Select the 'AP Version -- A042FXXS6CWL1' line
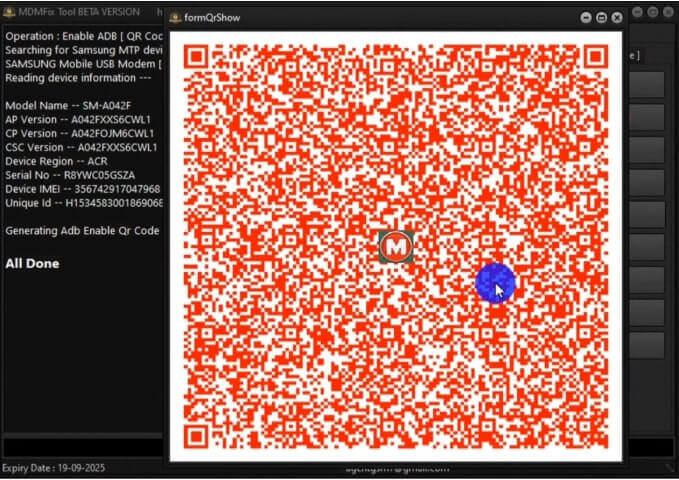The width and height of the screenshot is (679, 480). (x=78, y=120)
